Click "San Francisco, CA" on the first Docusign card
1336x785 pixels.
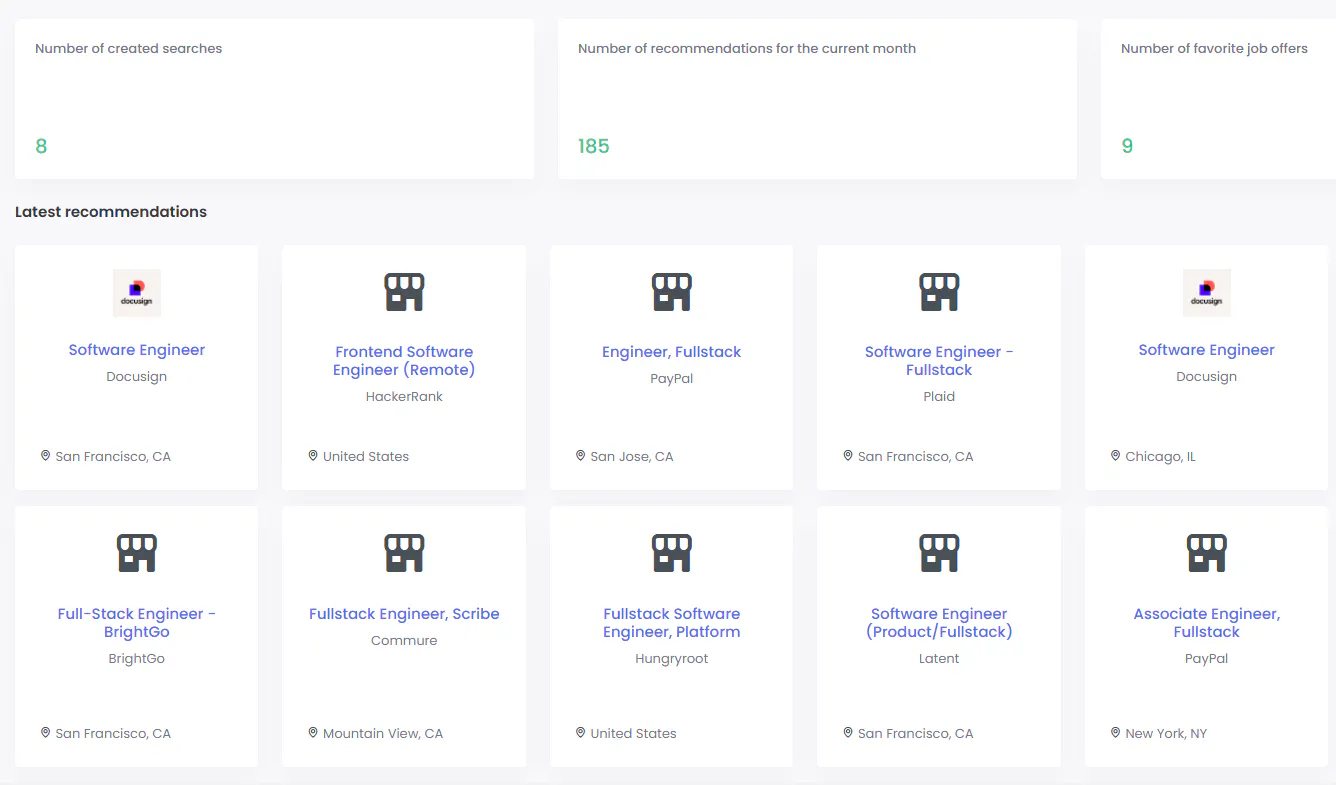pyautogui.click(x=113, y=457)
